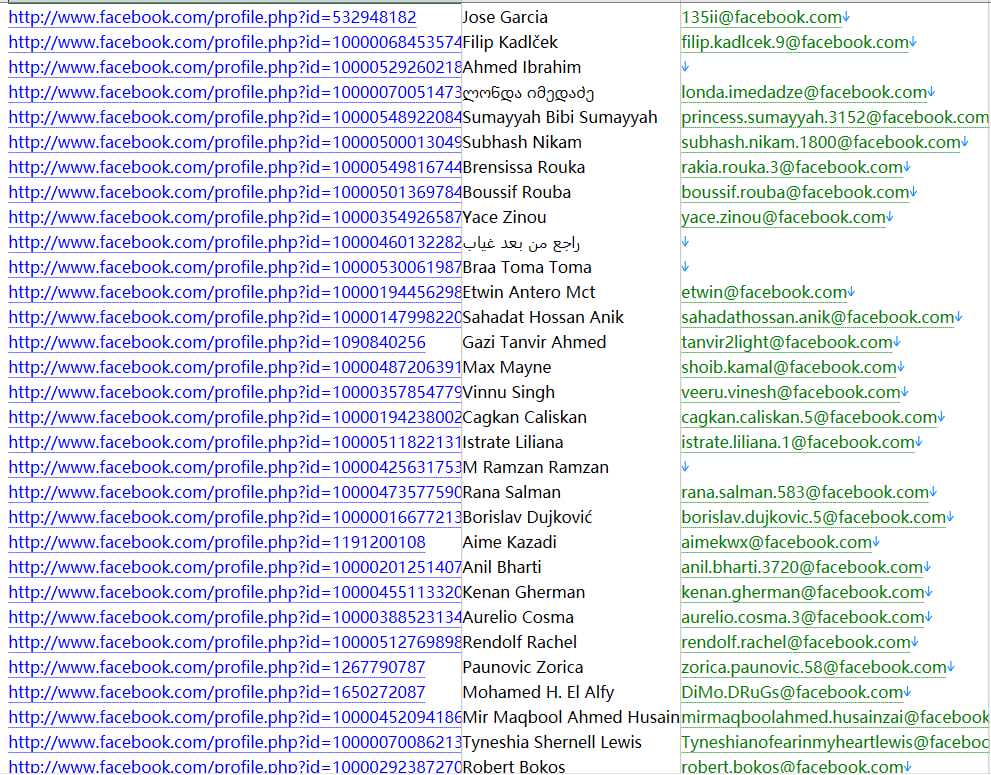This screenshot has width=991, height=775.
Task: Click email cagkan.caliskan.5@facebook.com
Action: (x=809, y=417)
